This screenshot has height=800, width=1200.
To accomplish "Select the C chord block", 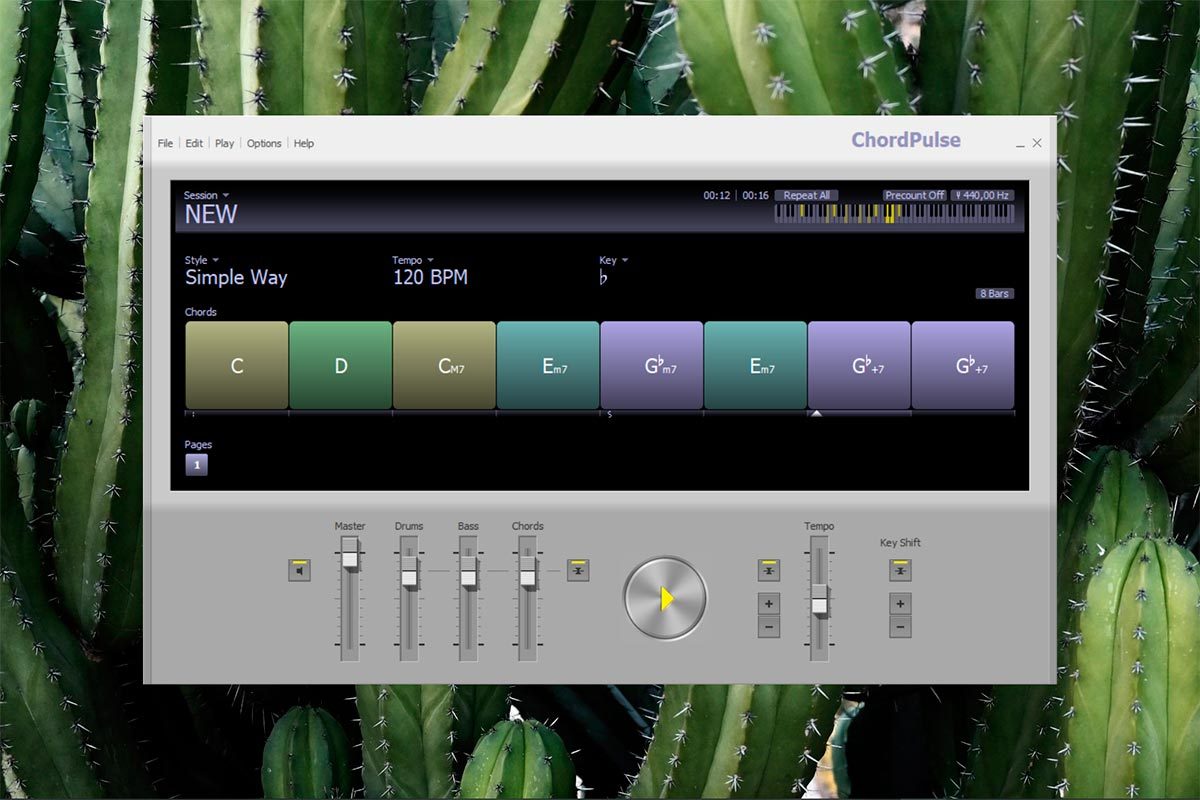I will (237, 365).
